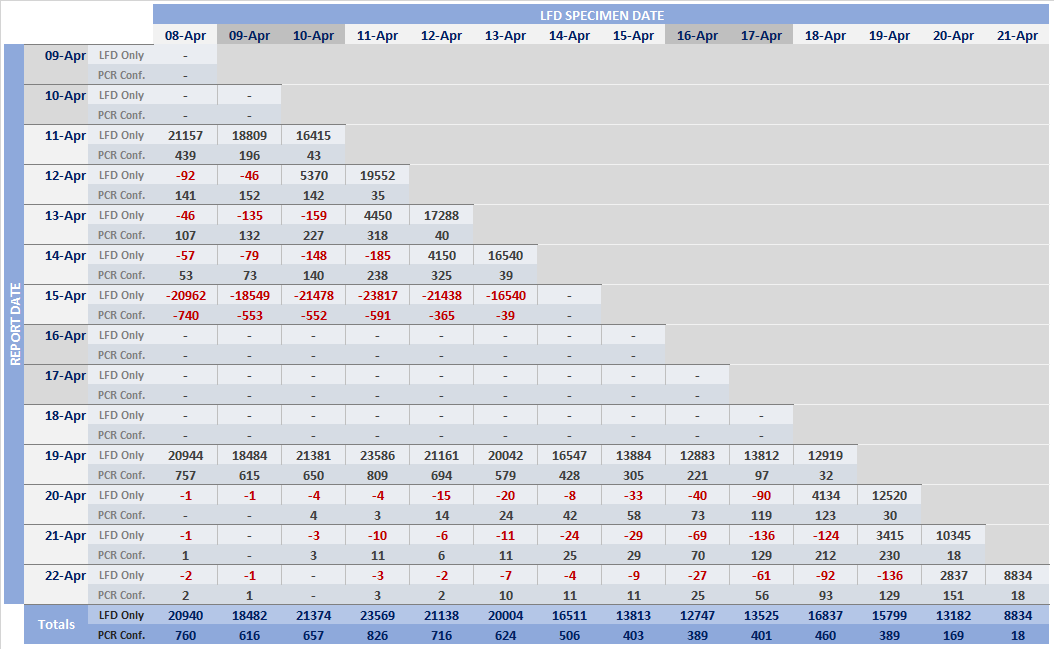Click the red value -92

click(186, 176)
